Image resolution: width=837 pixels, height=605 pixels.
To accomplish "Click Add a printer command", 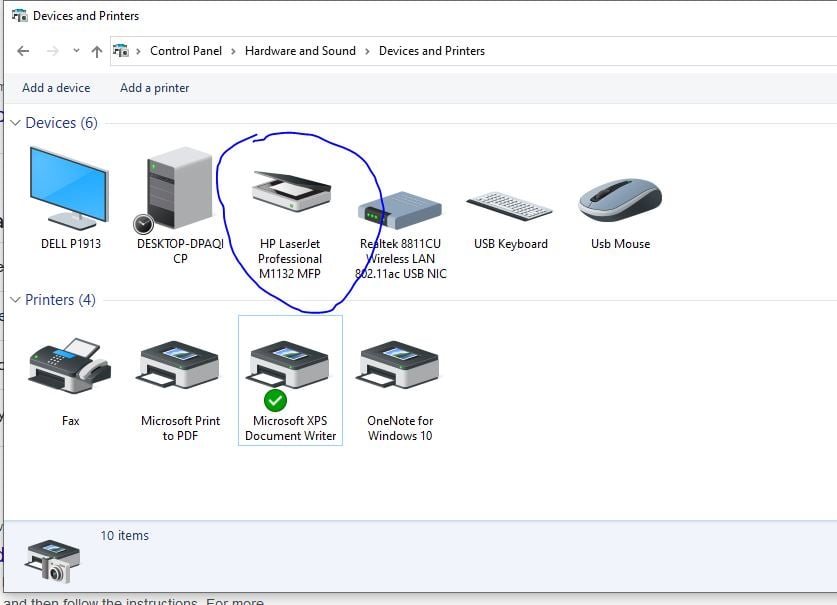I will tap(154, 88).
